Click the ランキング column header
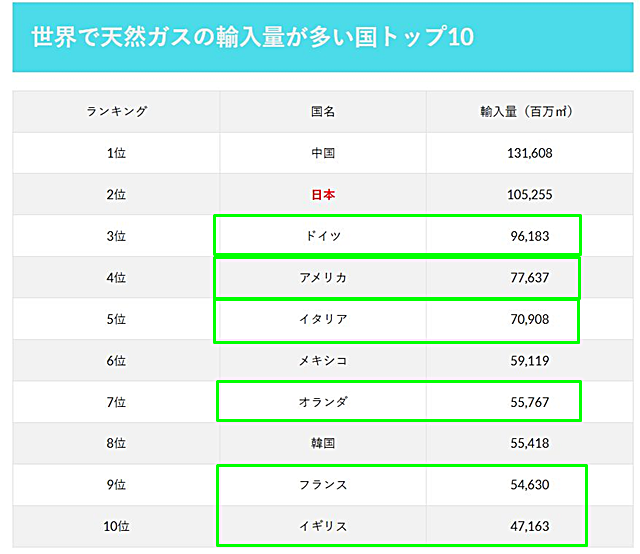 click(116, 112)
